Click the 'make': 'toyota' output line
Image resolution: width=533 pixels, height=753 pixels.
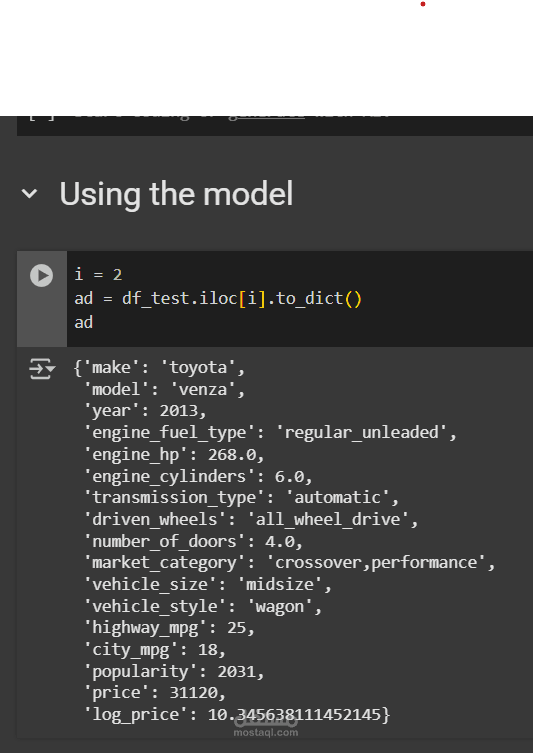160,368
